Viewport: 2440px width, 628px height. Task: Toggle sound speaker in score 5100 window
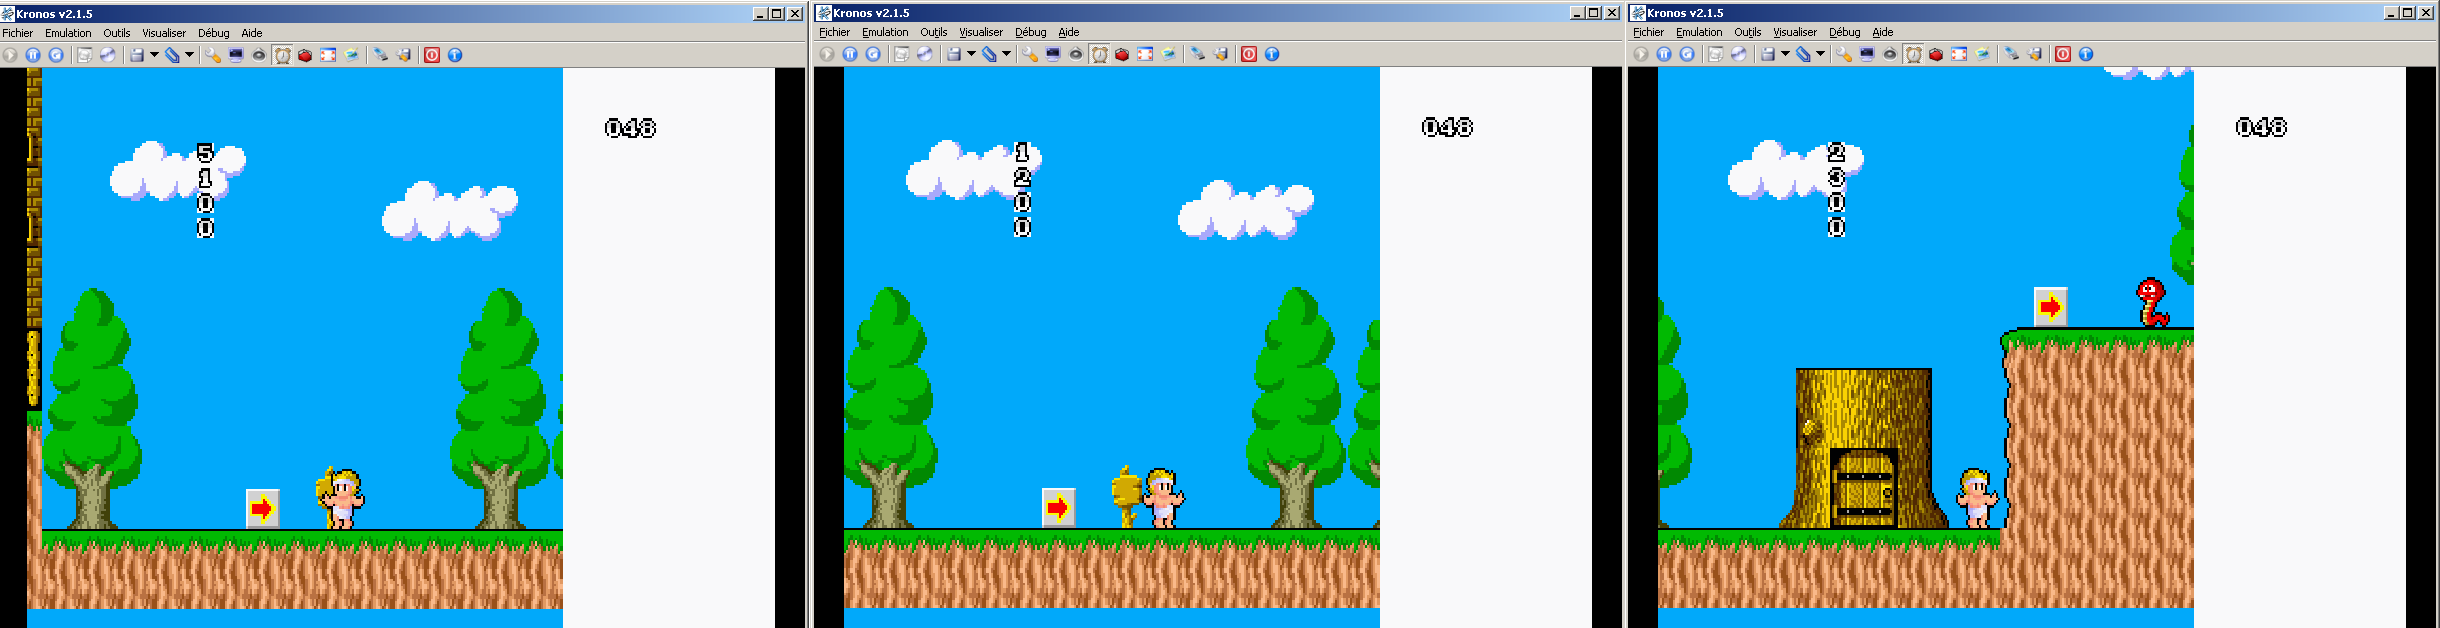pos(259,55)
